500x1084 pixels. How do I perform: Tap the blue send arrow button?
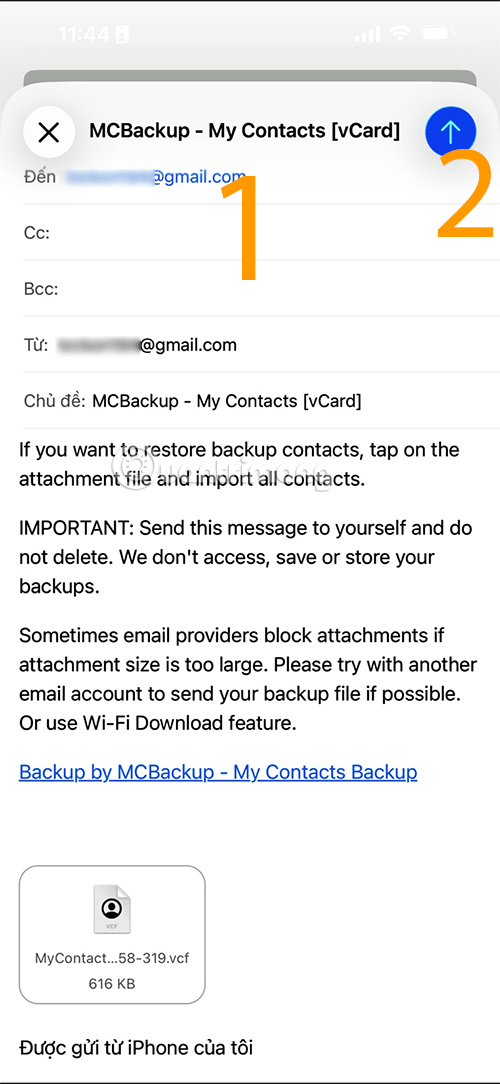(x=450, y=131)
